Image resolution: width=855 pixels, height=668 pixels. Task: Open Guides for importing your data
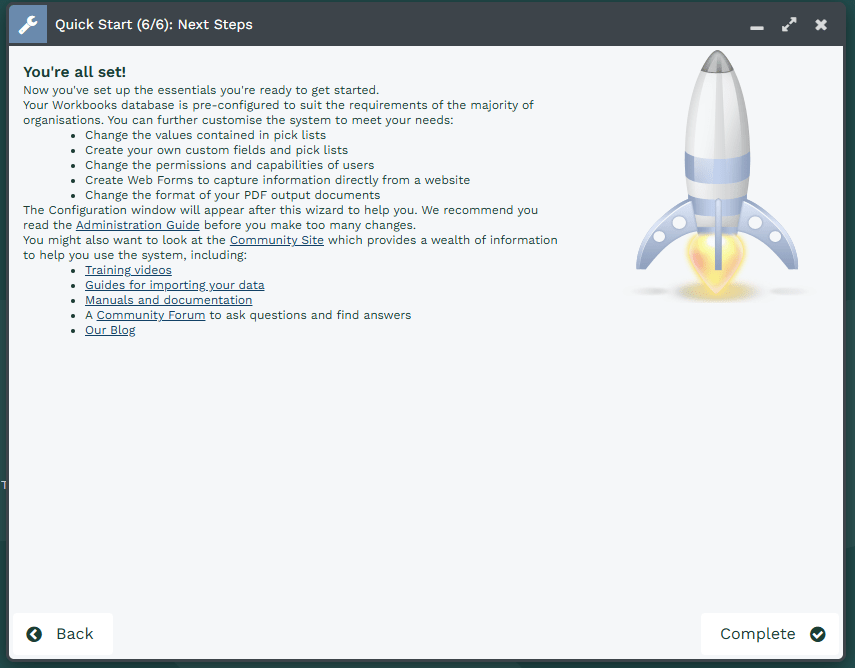[x=174, y=285]
